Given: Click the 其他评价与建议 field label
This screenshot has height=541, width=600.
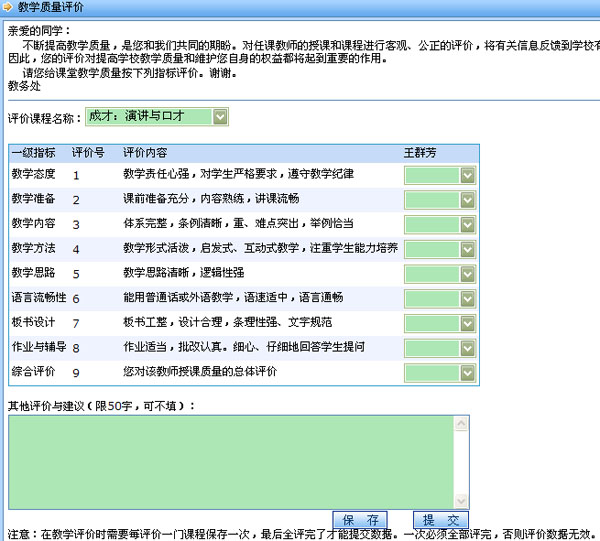Looking at the screenshot, I should pyautogui.click(x=102, y=405).
